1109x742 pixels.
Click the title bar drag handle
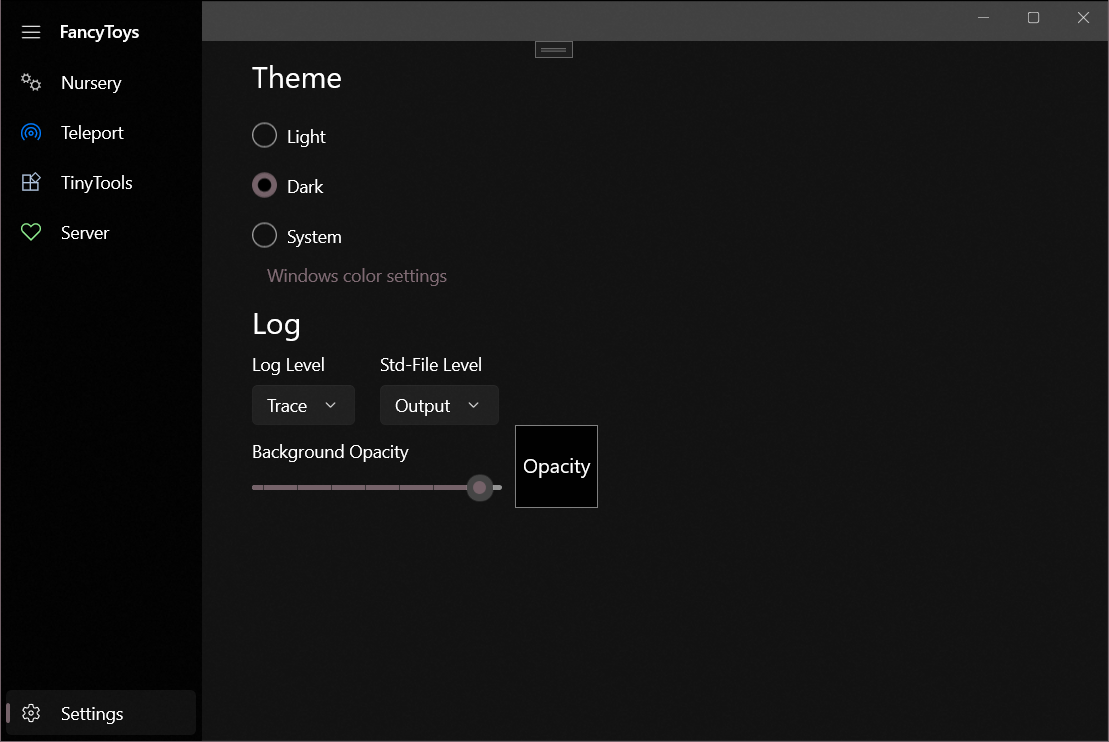pyautogui.click(x=553, y=48)
